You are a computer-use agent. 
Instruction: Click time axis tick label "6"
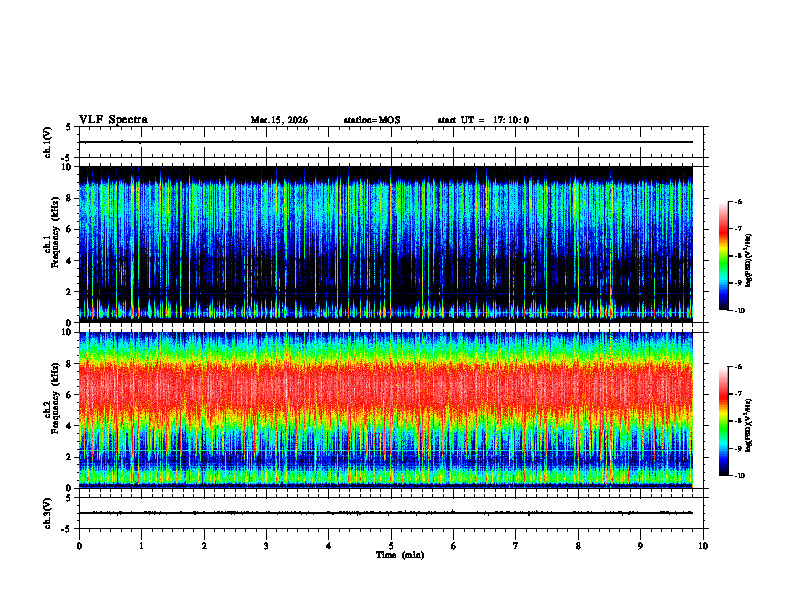453,546
